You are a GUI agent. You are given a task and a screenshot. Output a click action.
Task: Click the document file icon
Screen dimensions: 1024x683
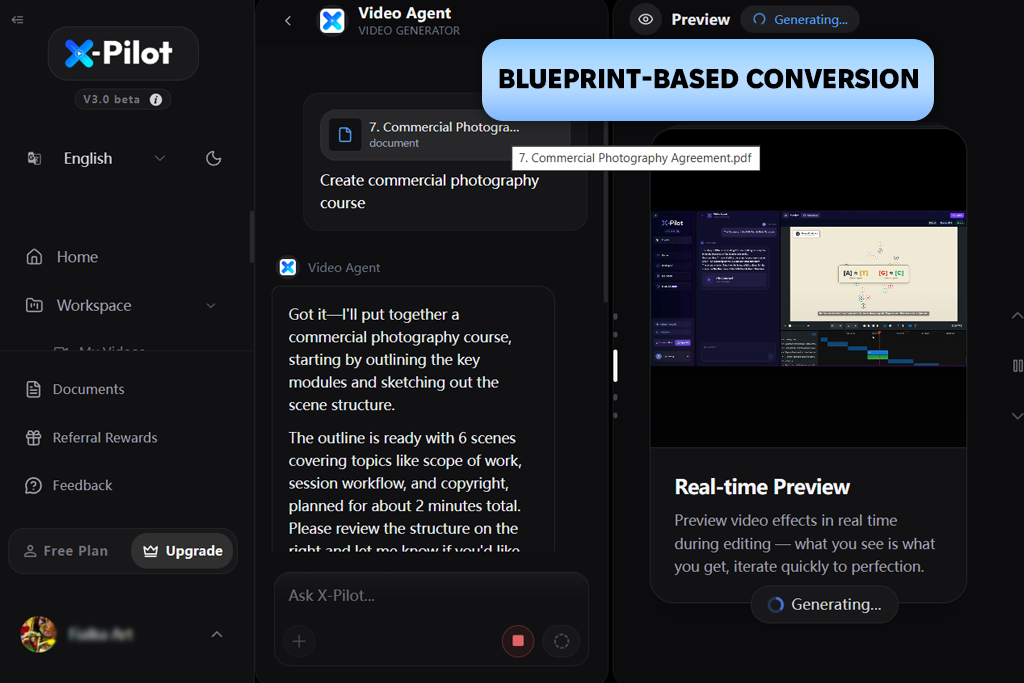coord(345,135)
